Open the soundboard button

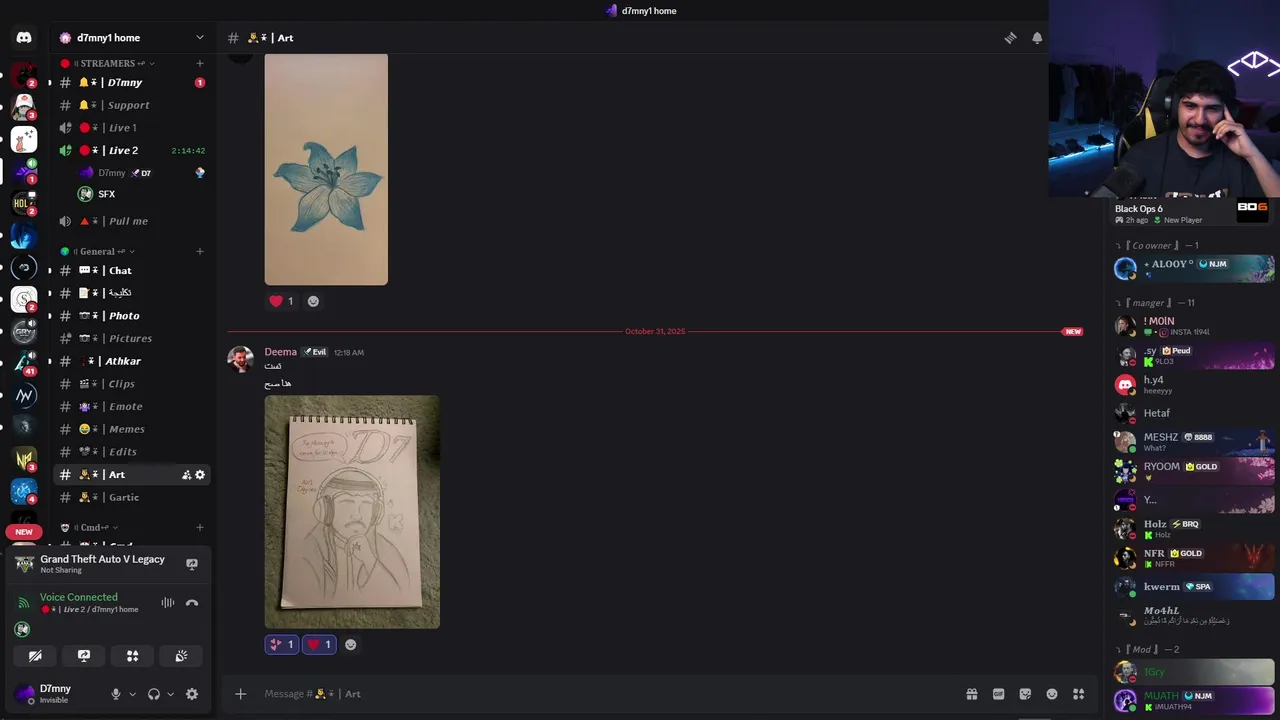coord(181,656)
